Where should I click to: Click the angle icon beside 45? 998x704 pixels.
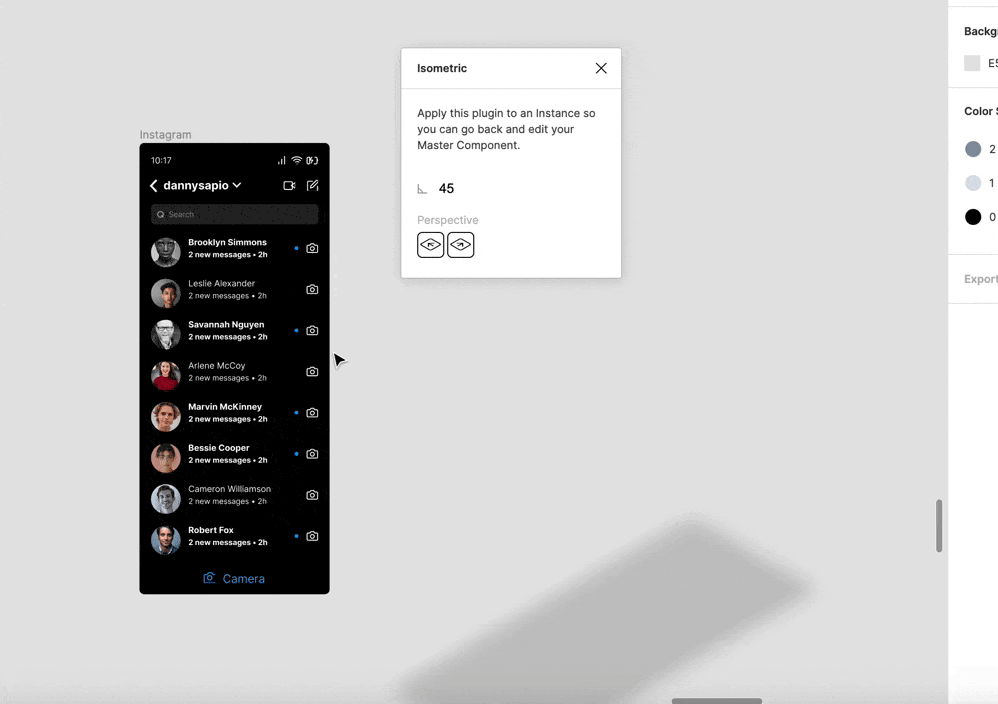422,189
